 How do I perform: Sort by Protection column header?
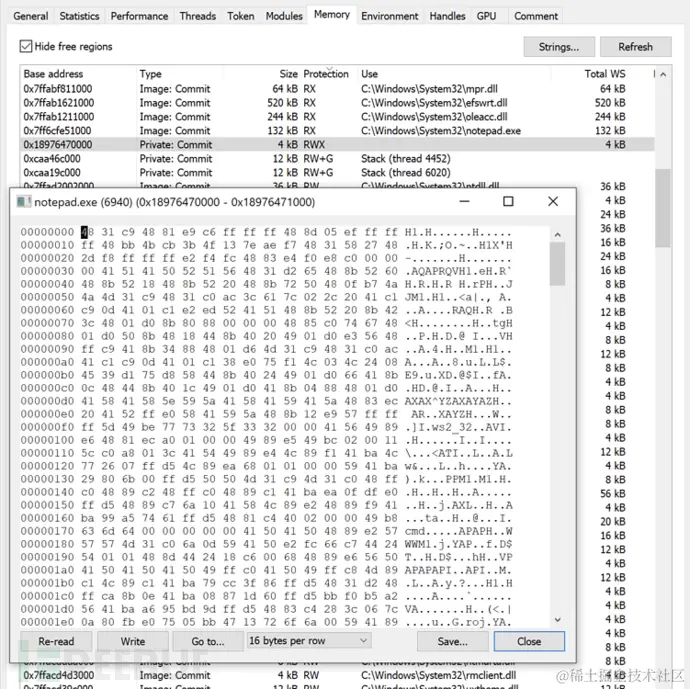(328, 73)
